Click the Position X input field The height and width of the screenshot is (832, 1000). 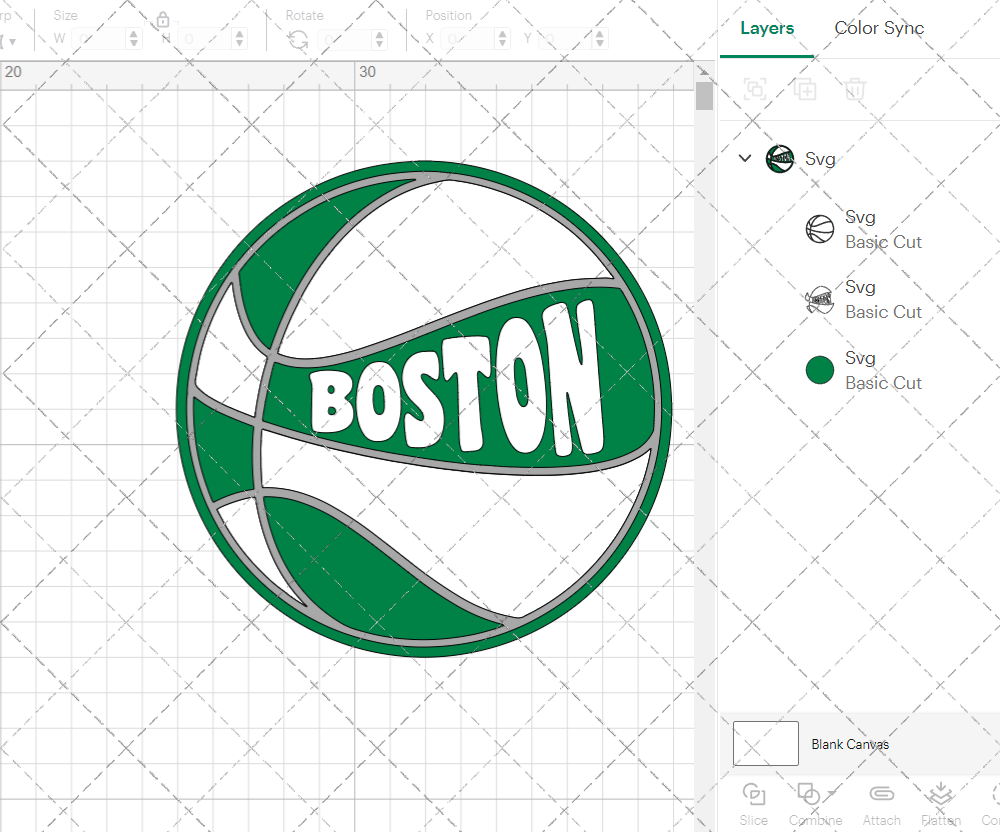(x=468, y=39)
